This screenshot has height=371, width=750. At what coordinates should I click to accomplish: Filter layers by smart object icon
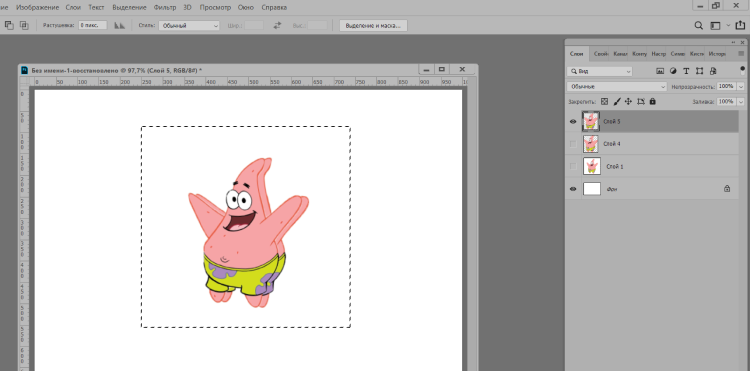click(x=713, y=71)
